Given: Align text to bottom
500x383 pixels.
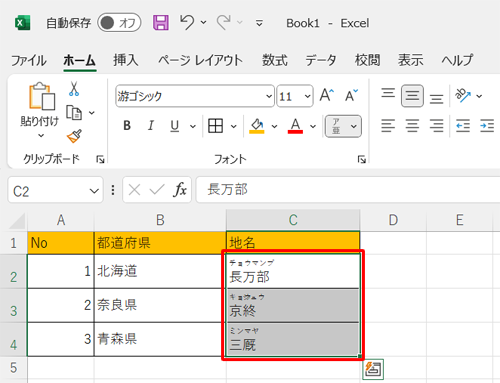Looking at the screenshot, I should (x=436, y=99).
